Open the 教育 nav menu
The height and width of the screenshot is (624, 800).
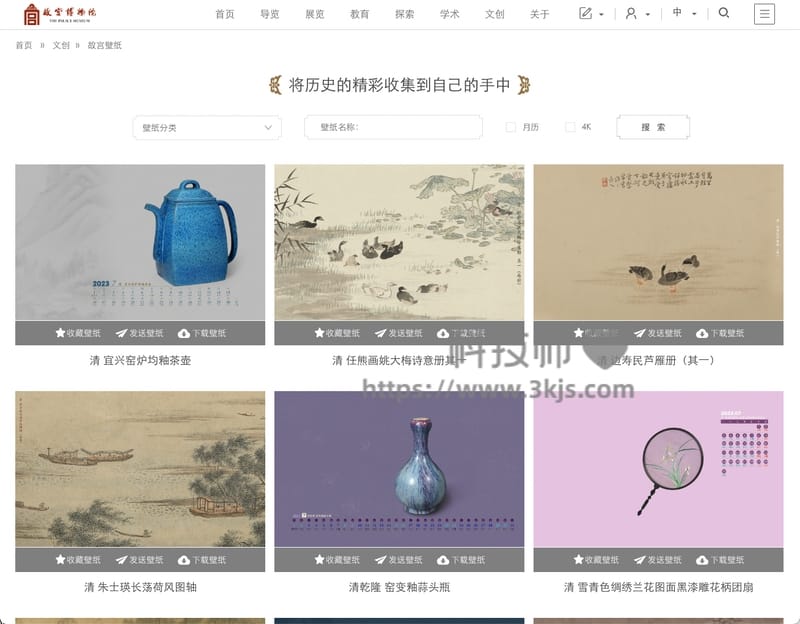tap(359, 14)
